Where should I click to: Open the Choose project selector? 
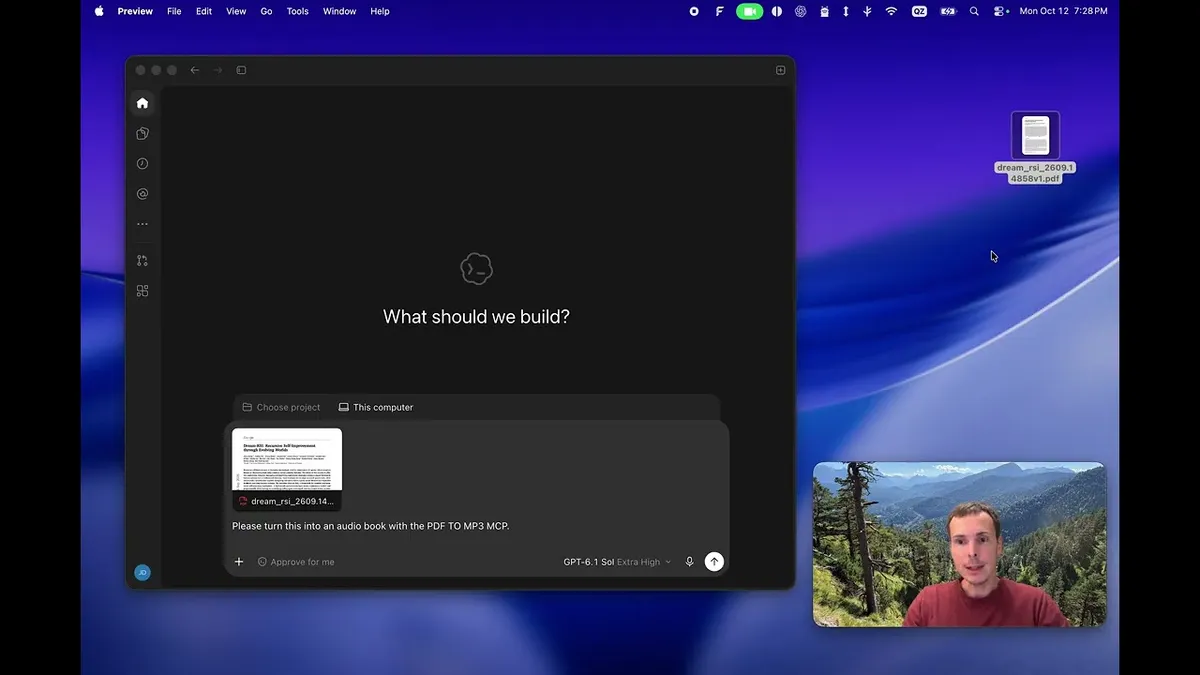point(281,407)
